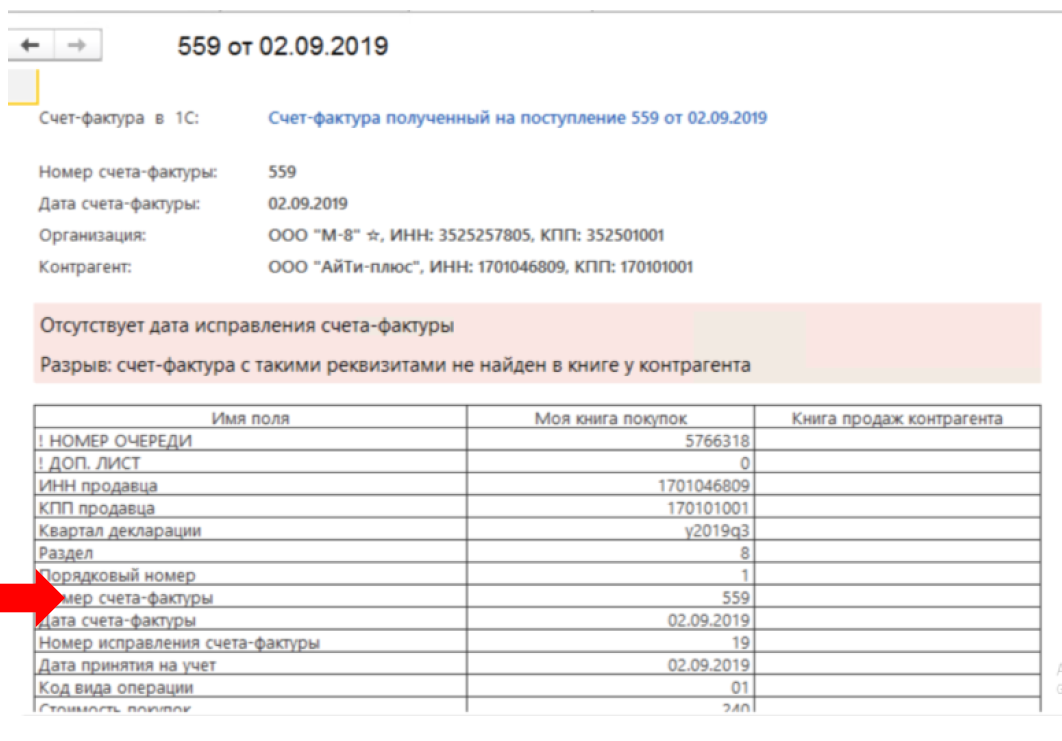Click the "Разрыв: счет-фактура с такими реквизитами" message

tap(395, 366)
